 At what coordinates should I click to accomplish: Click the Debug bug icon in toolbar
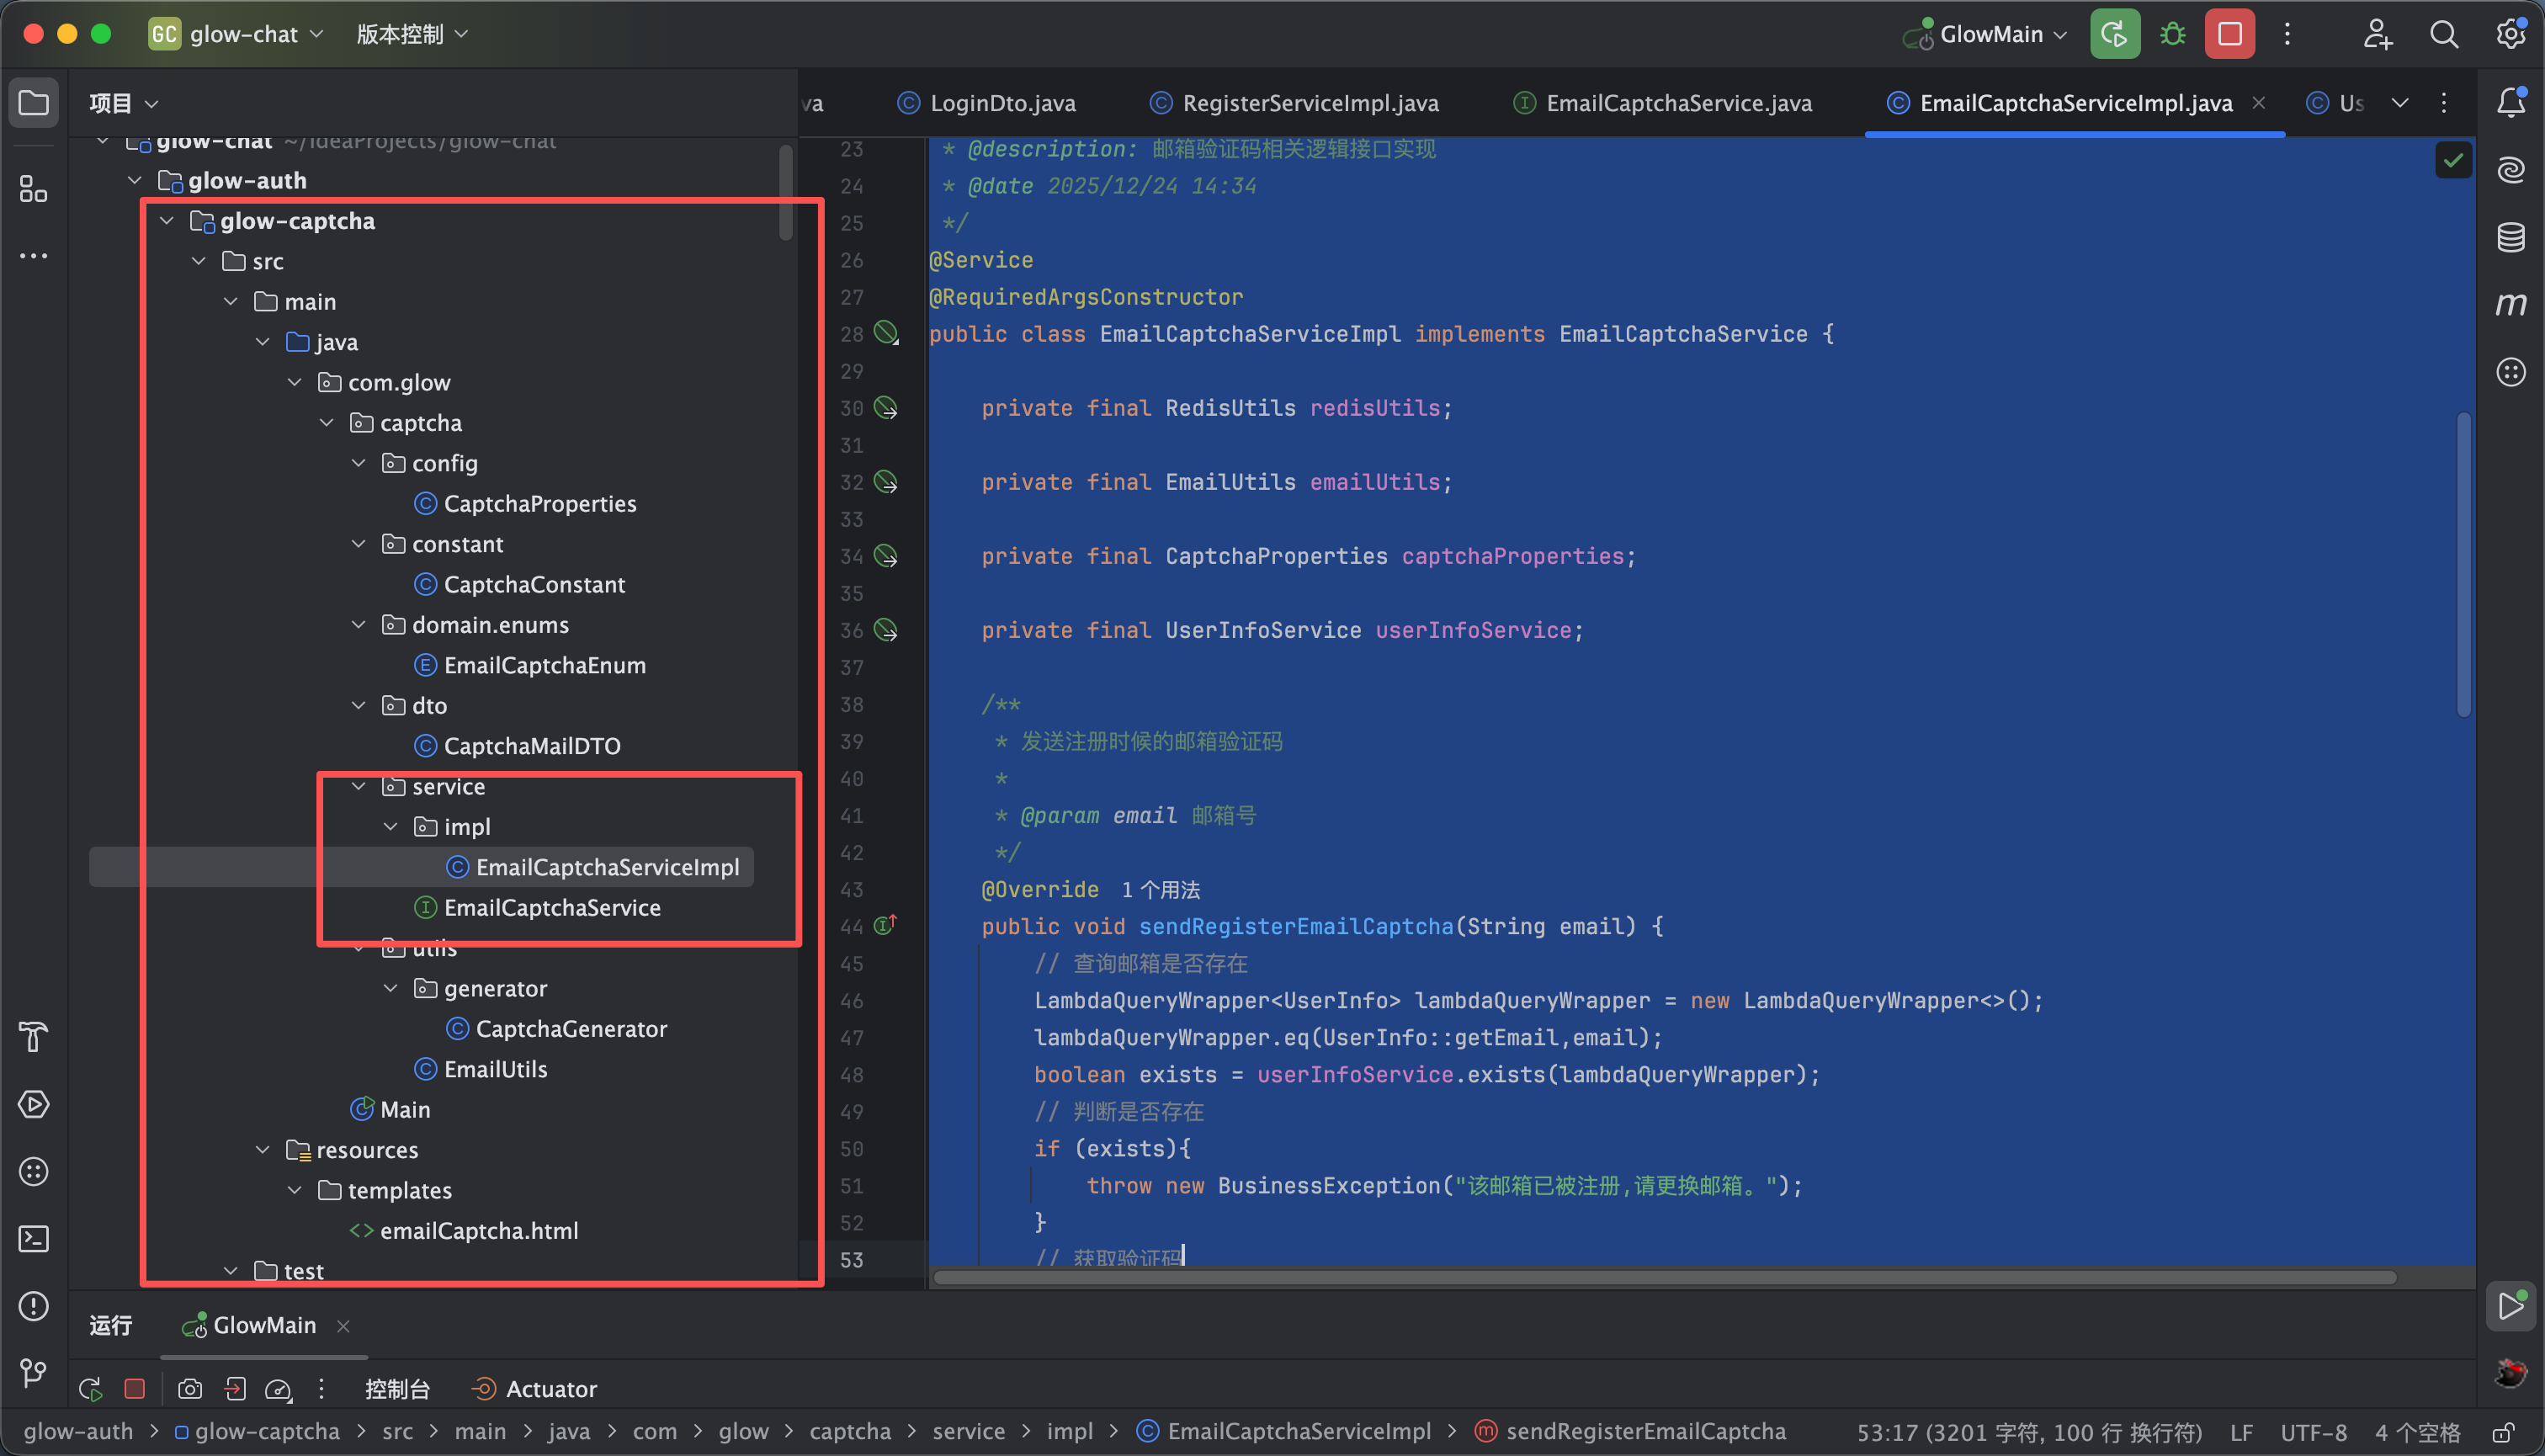click(2172, 34)
